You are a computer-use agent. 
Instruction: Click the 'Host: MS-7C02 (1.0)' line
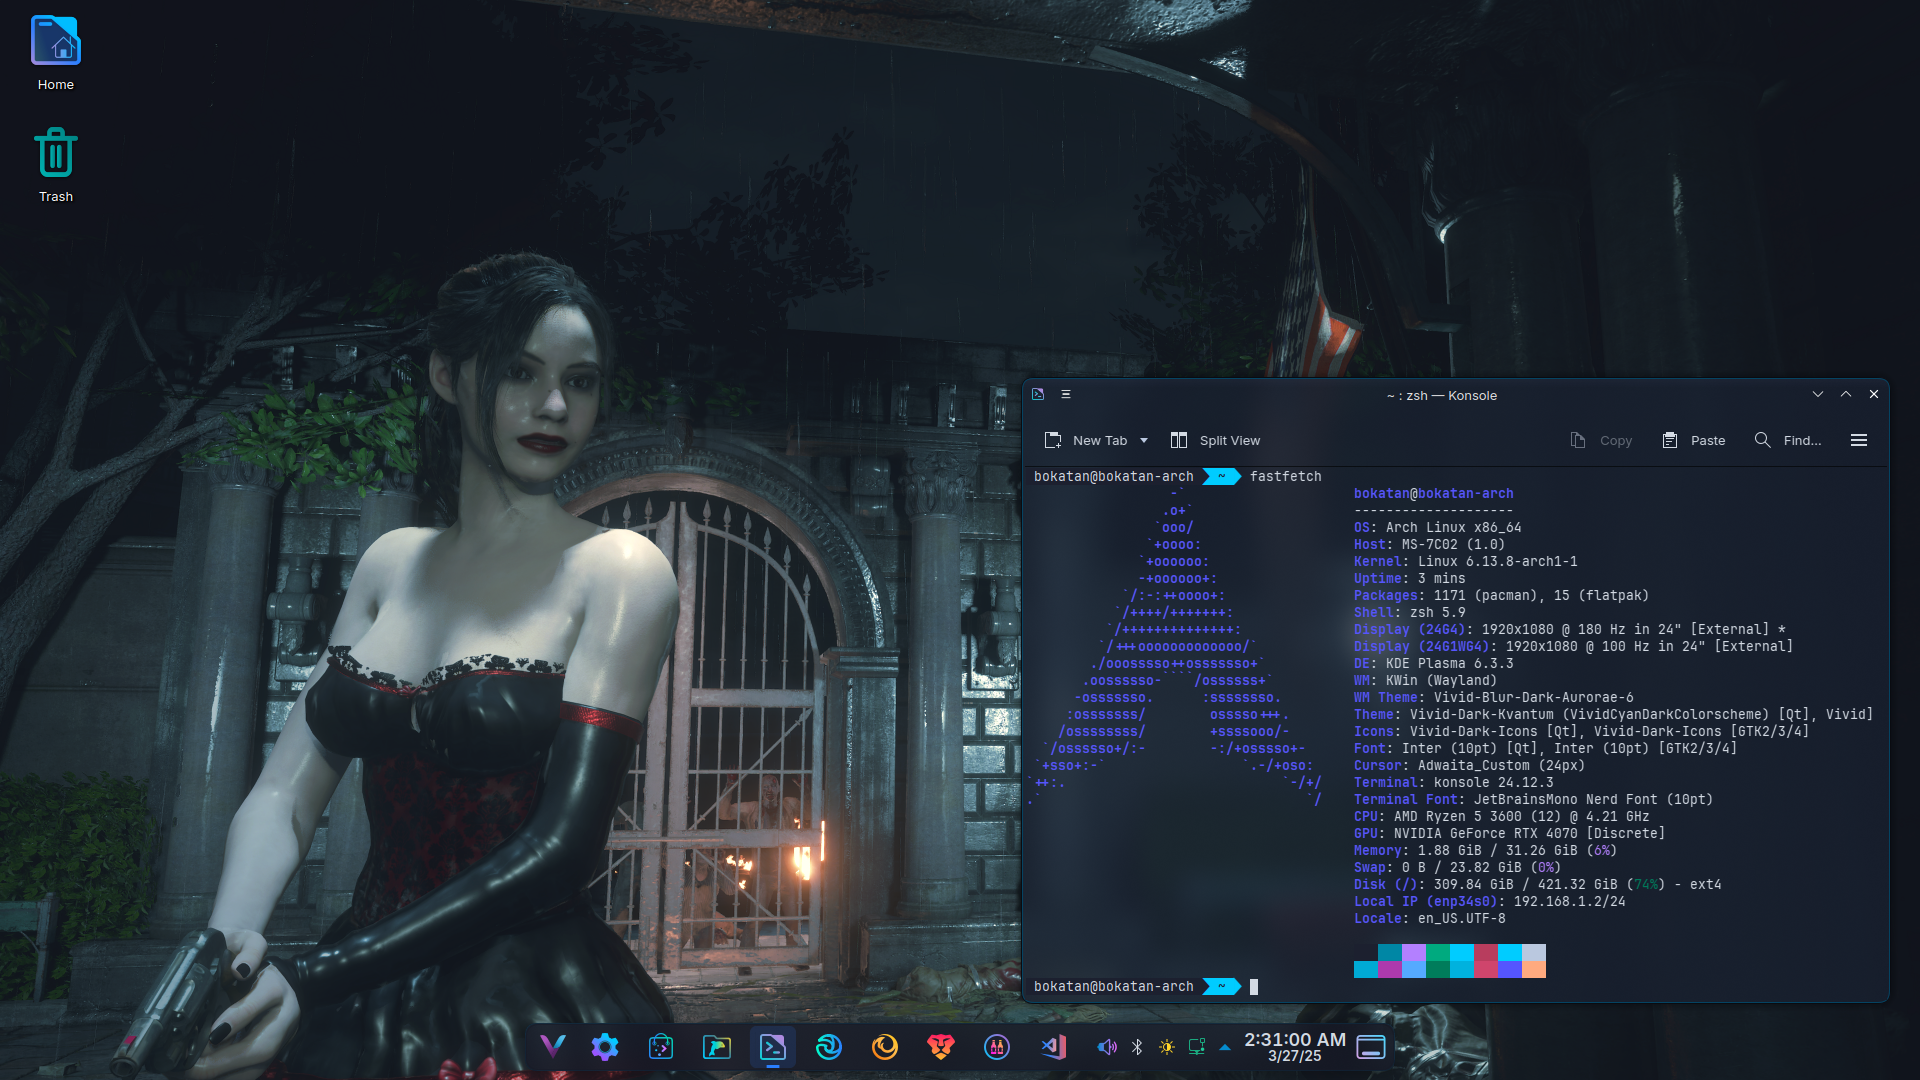1430,544
